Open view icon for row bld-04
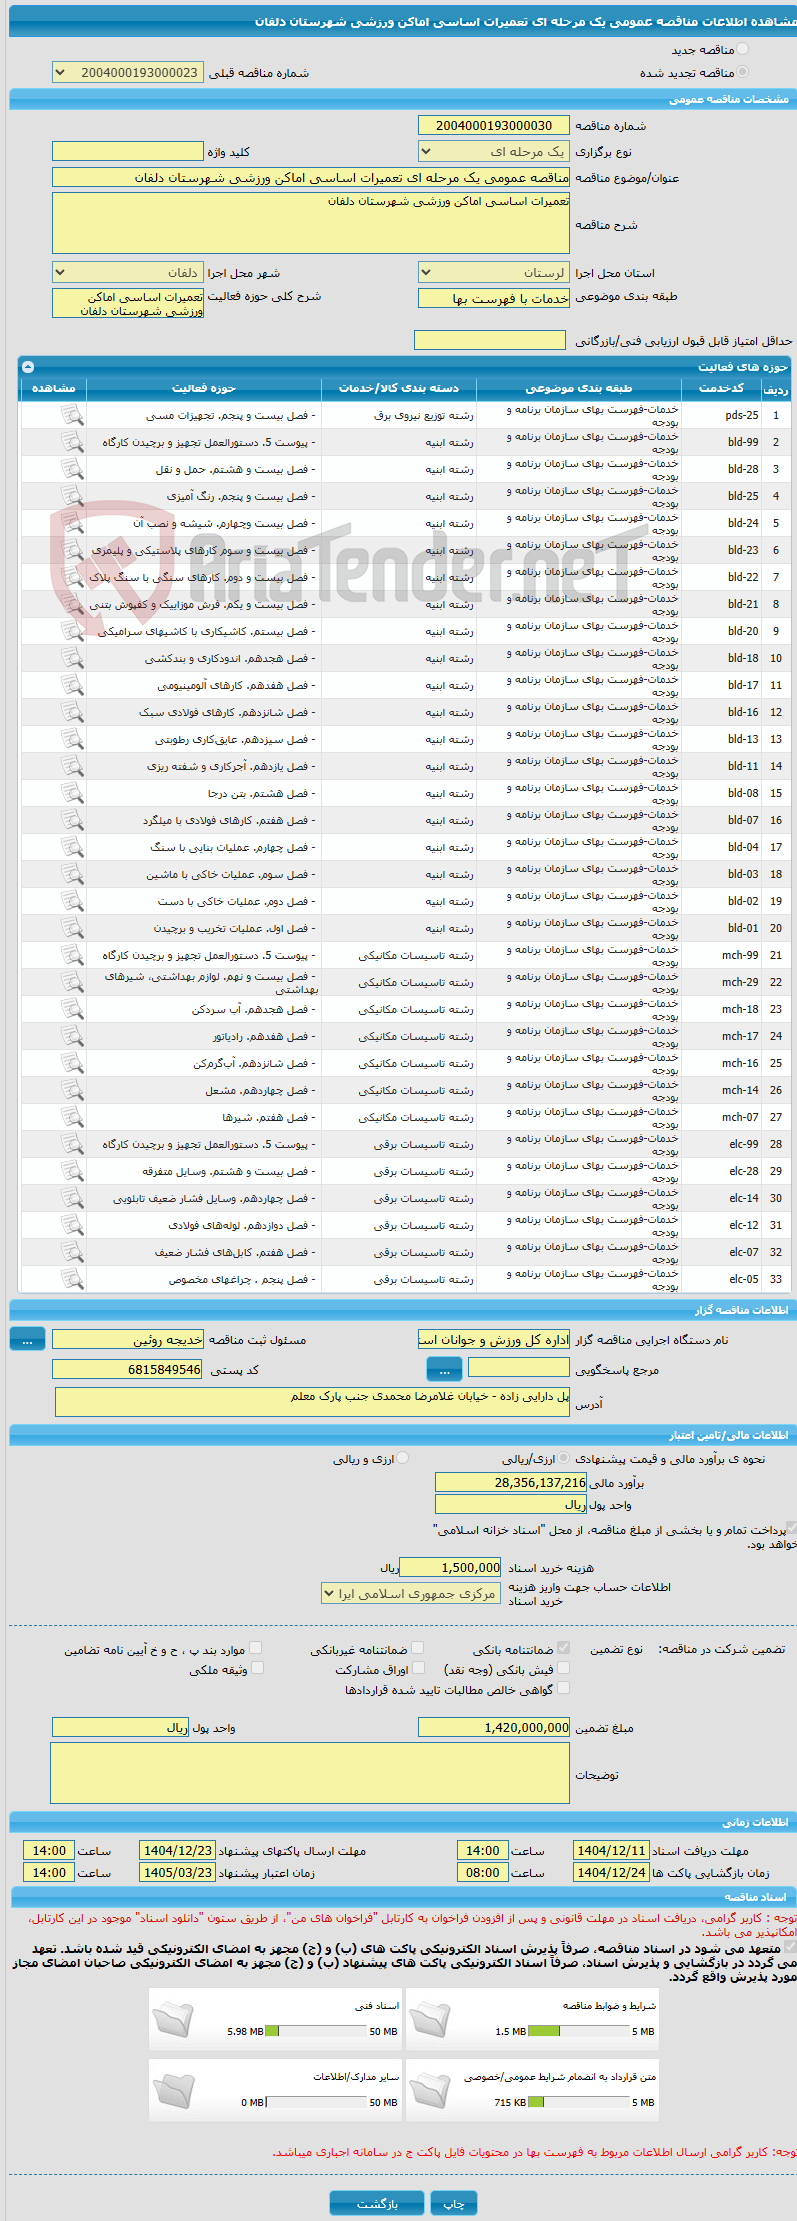797x2221 pixels. (x=72, y=847)
